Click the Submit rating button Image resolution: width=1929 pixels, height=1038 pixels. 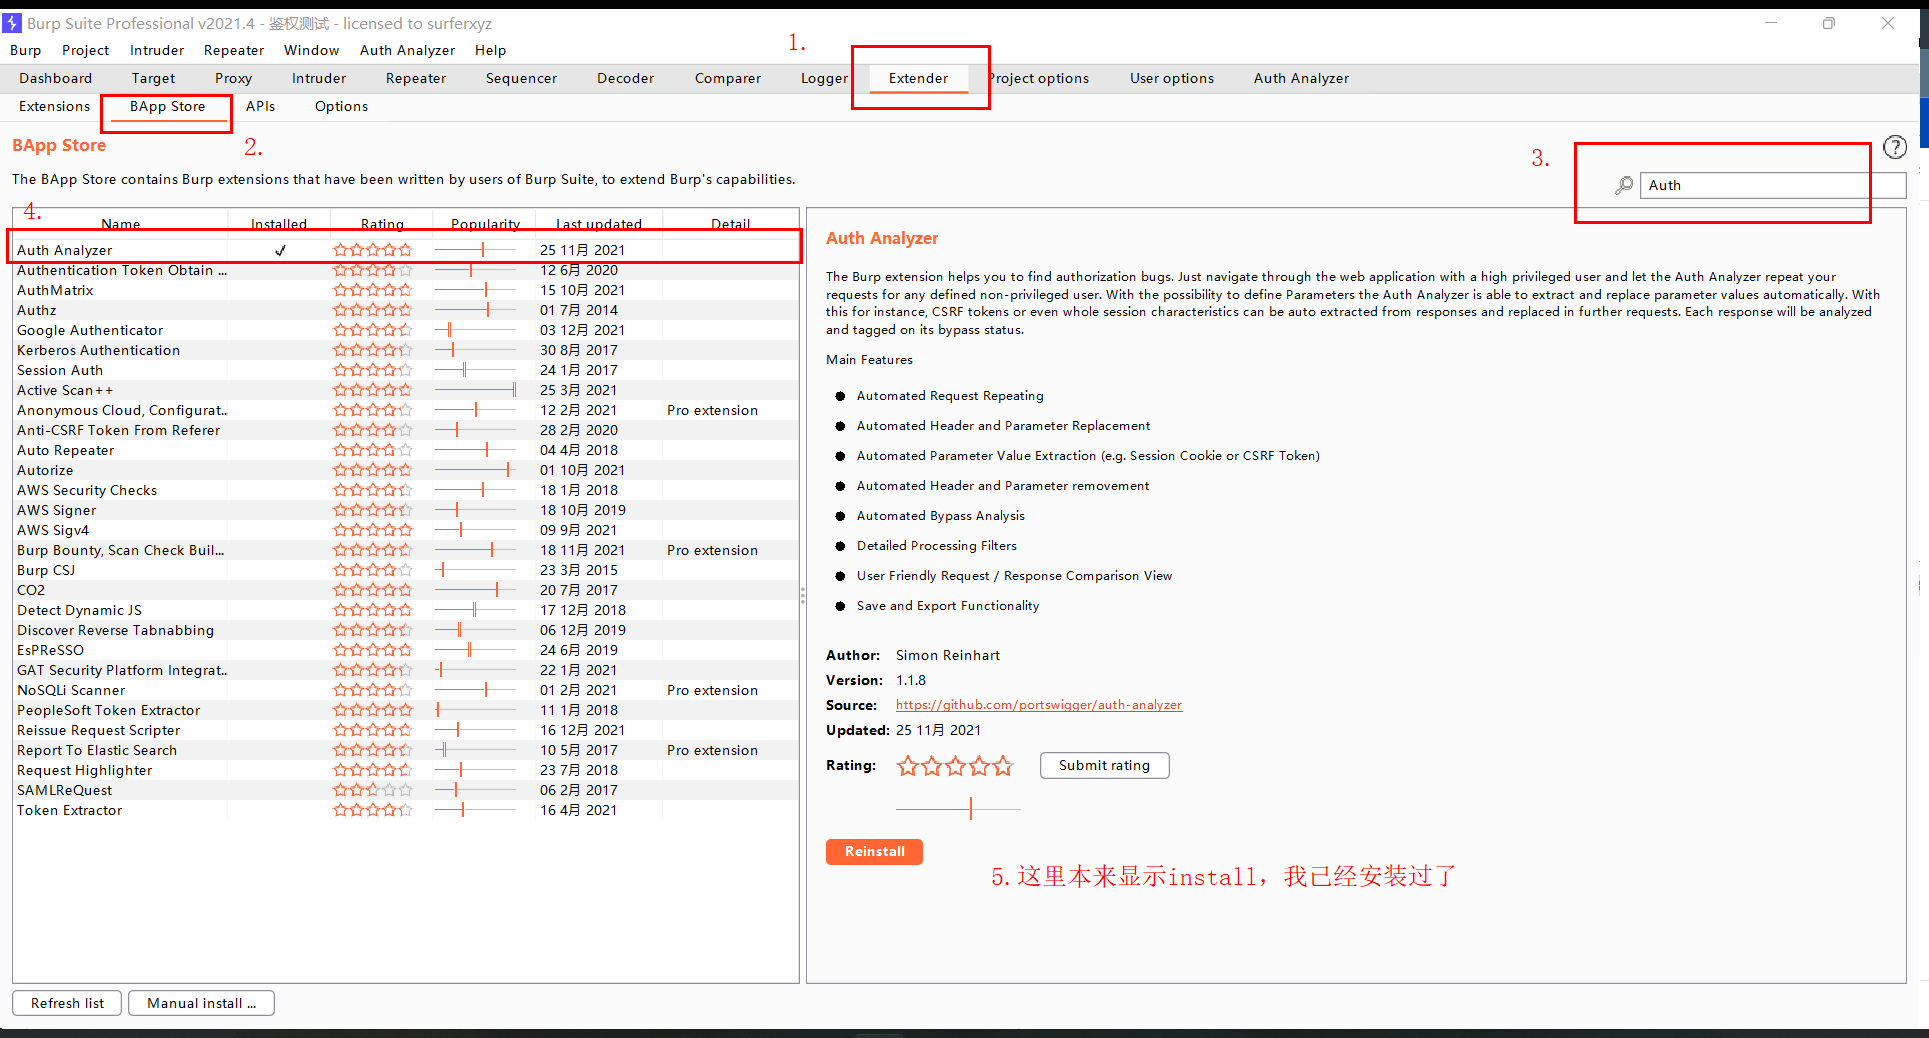(x=1104, y=765)
